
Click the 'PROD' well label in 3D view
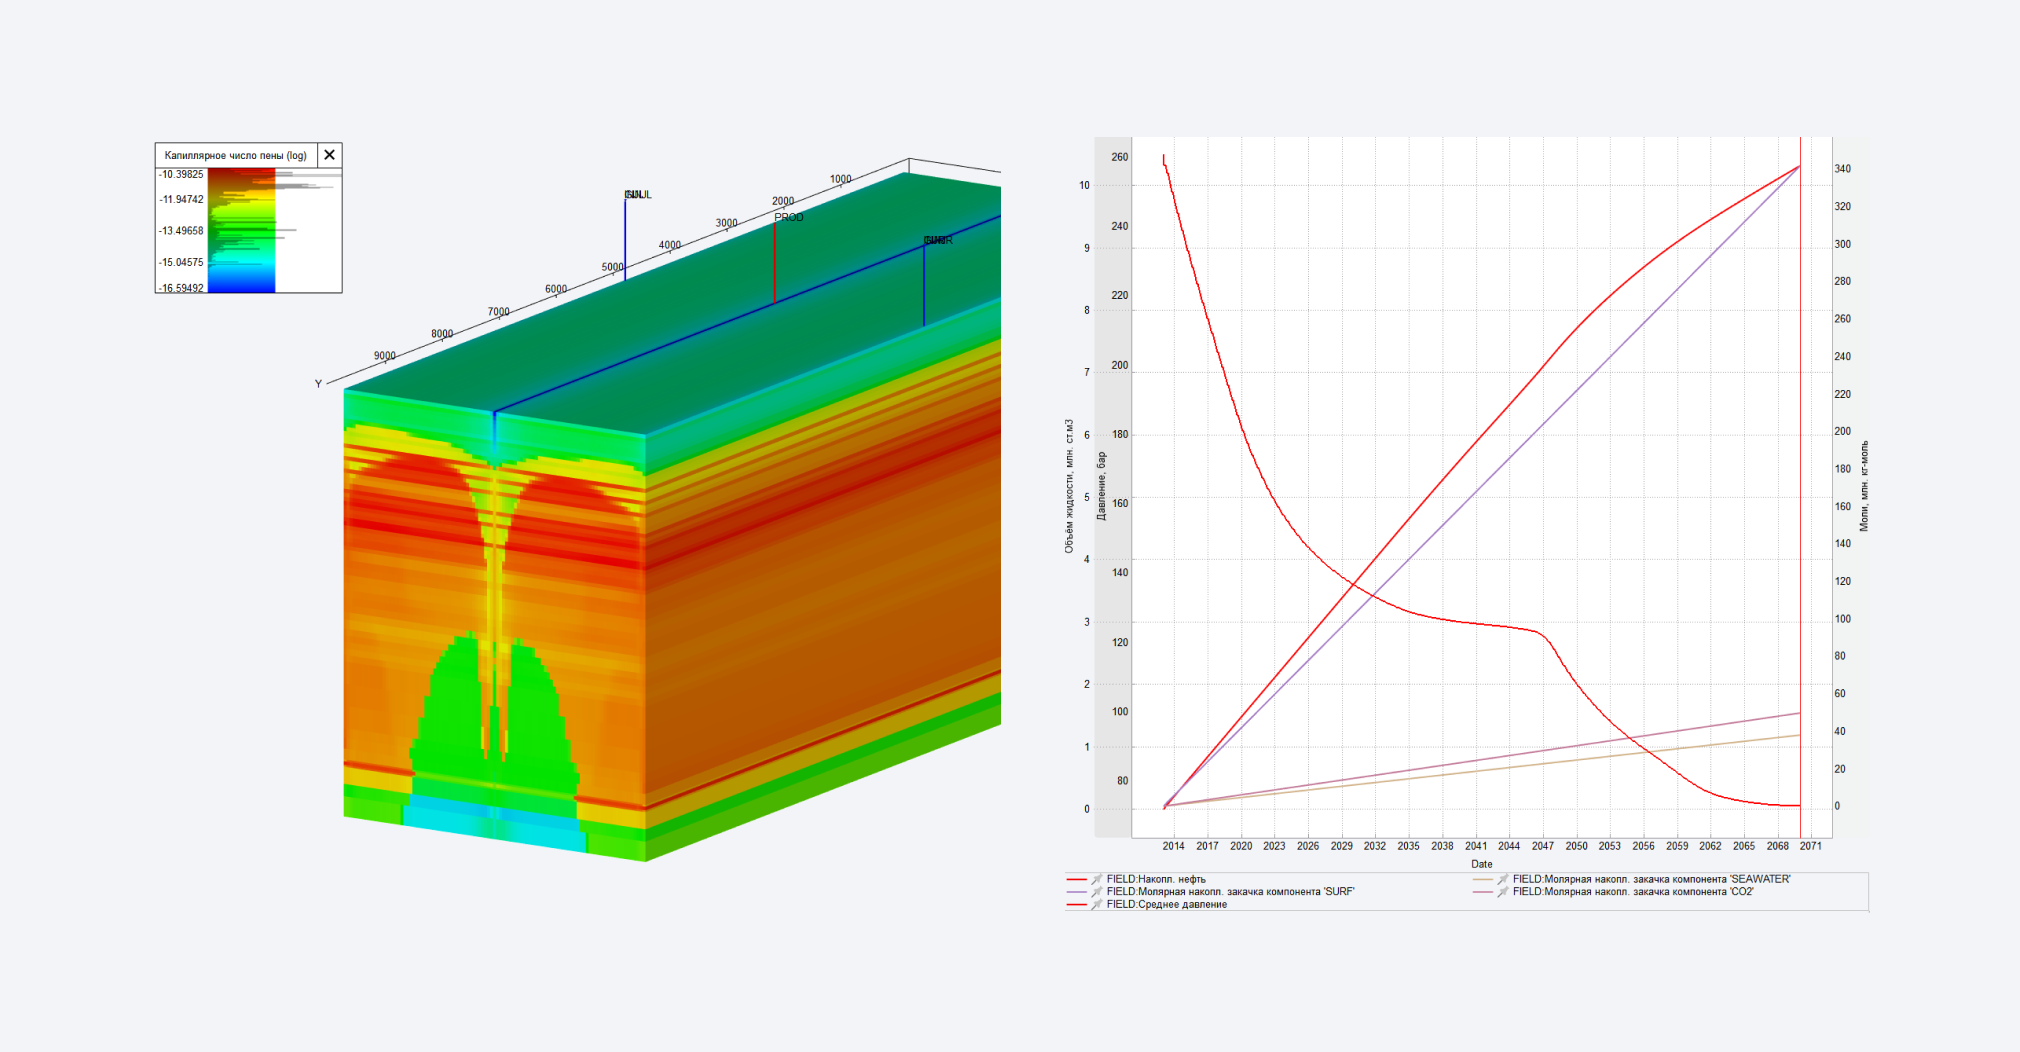(x=789, y=217)
